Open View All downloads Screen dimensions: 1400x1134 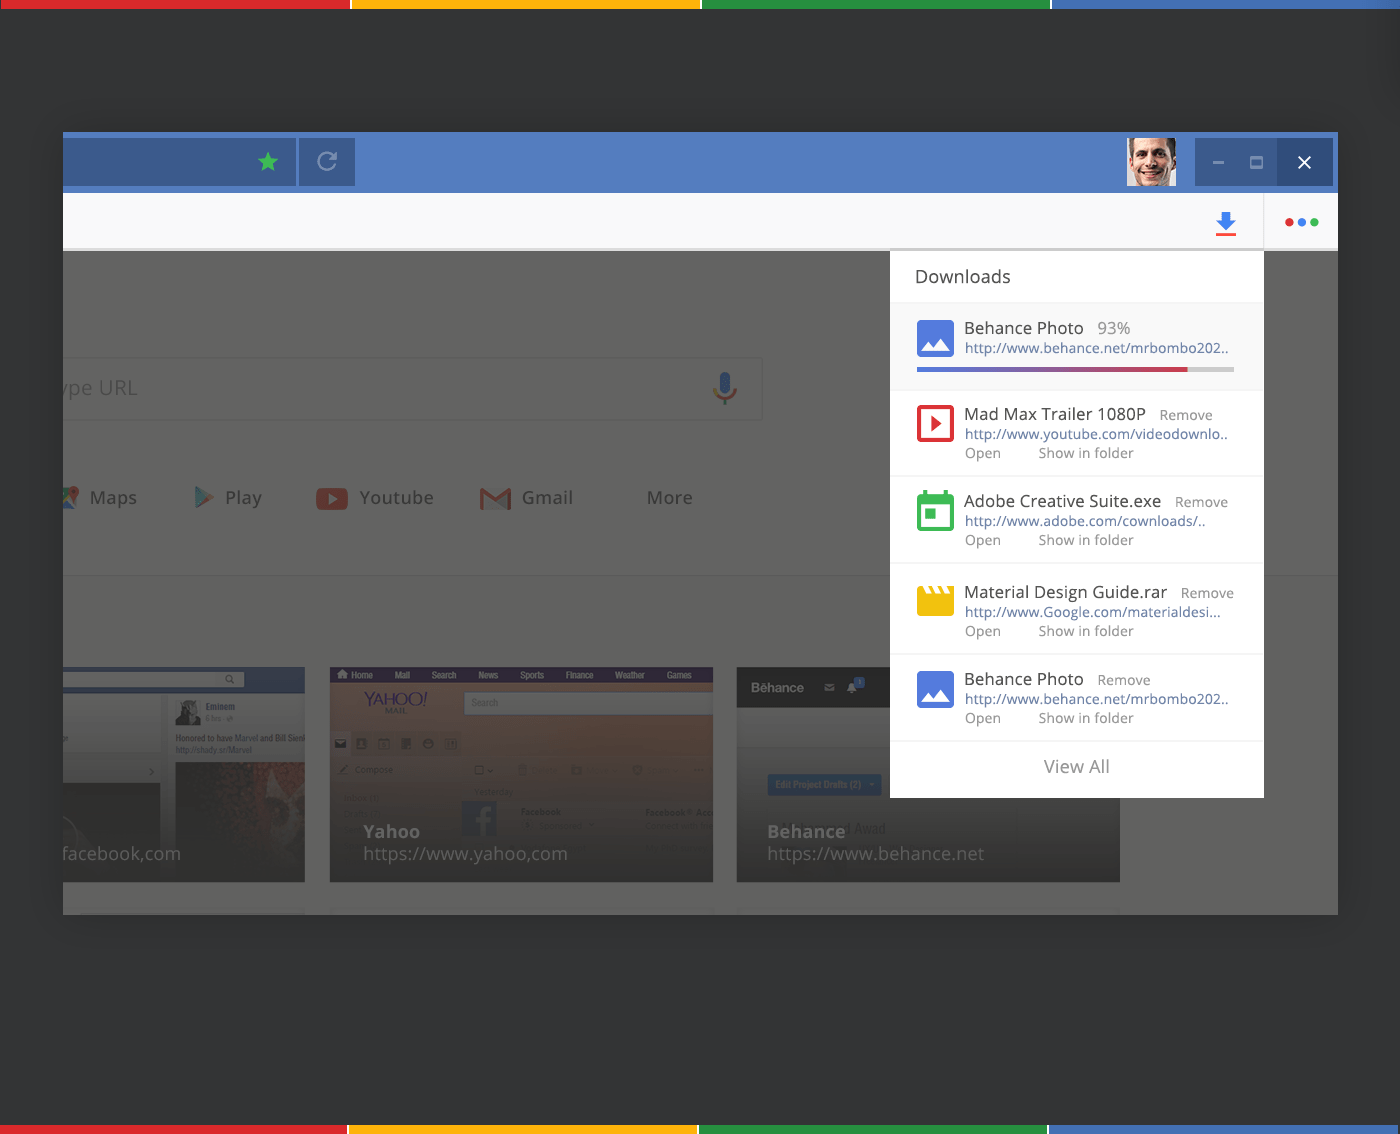(x=1076, y=766)
